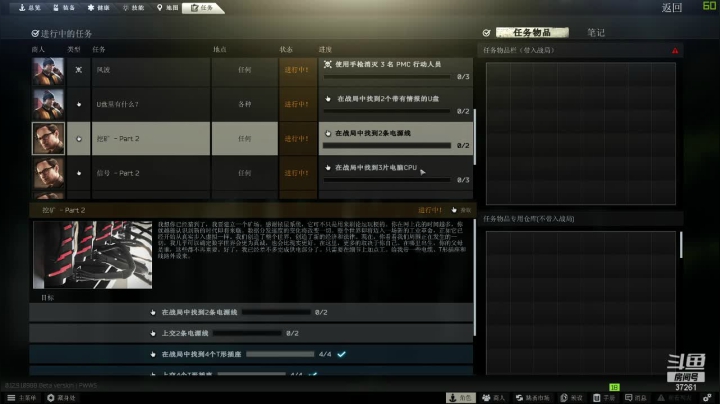Click the quest stash scrollbar on right
Viewport: 720px width, 404px height.
tap(681, 245)
